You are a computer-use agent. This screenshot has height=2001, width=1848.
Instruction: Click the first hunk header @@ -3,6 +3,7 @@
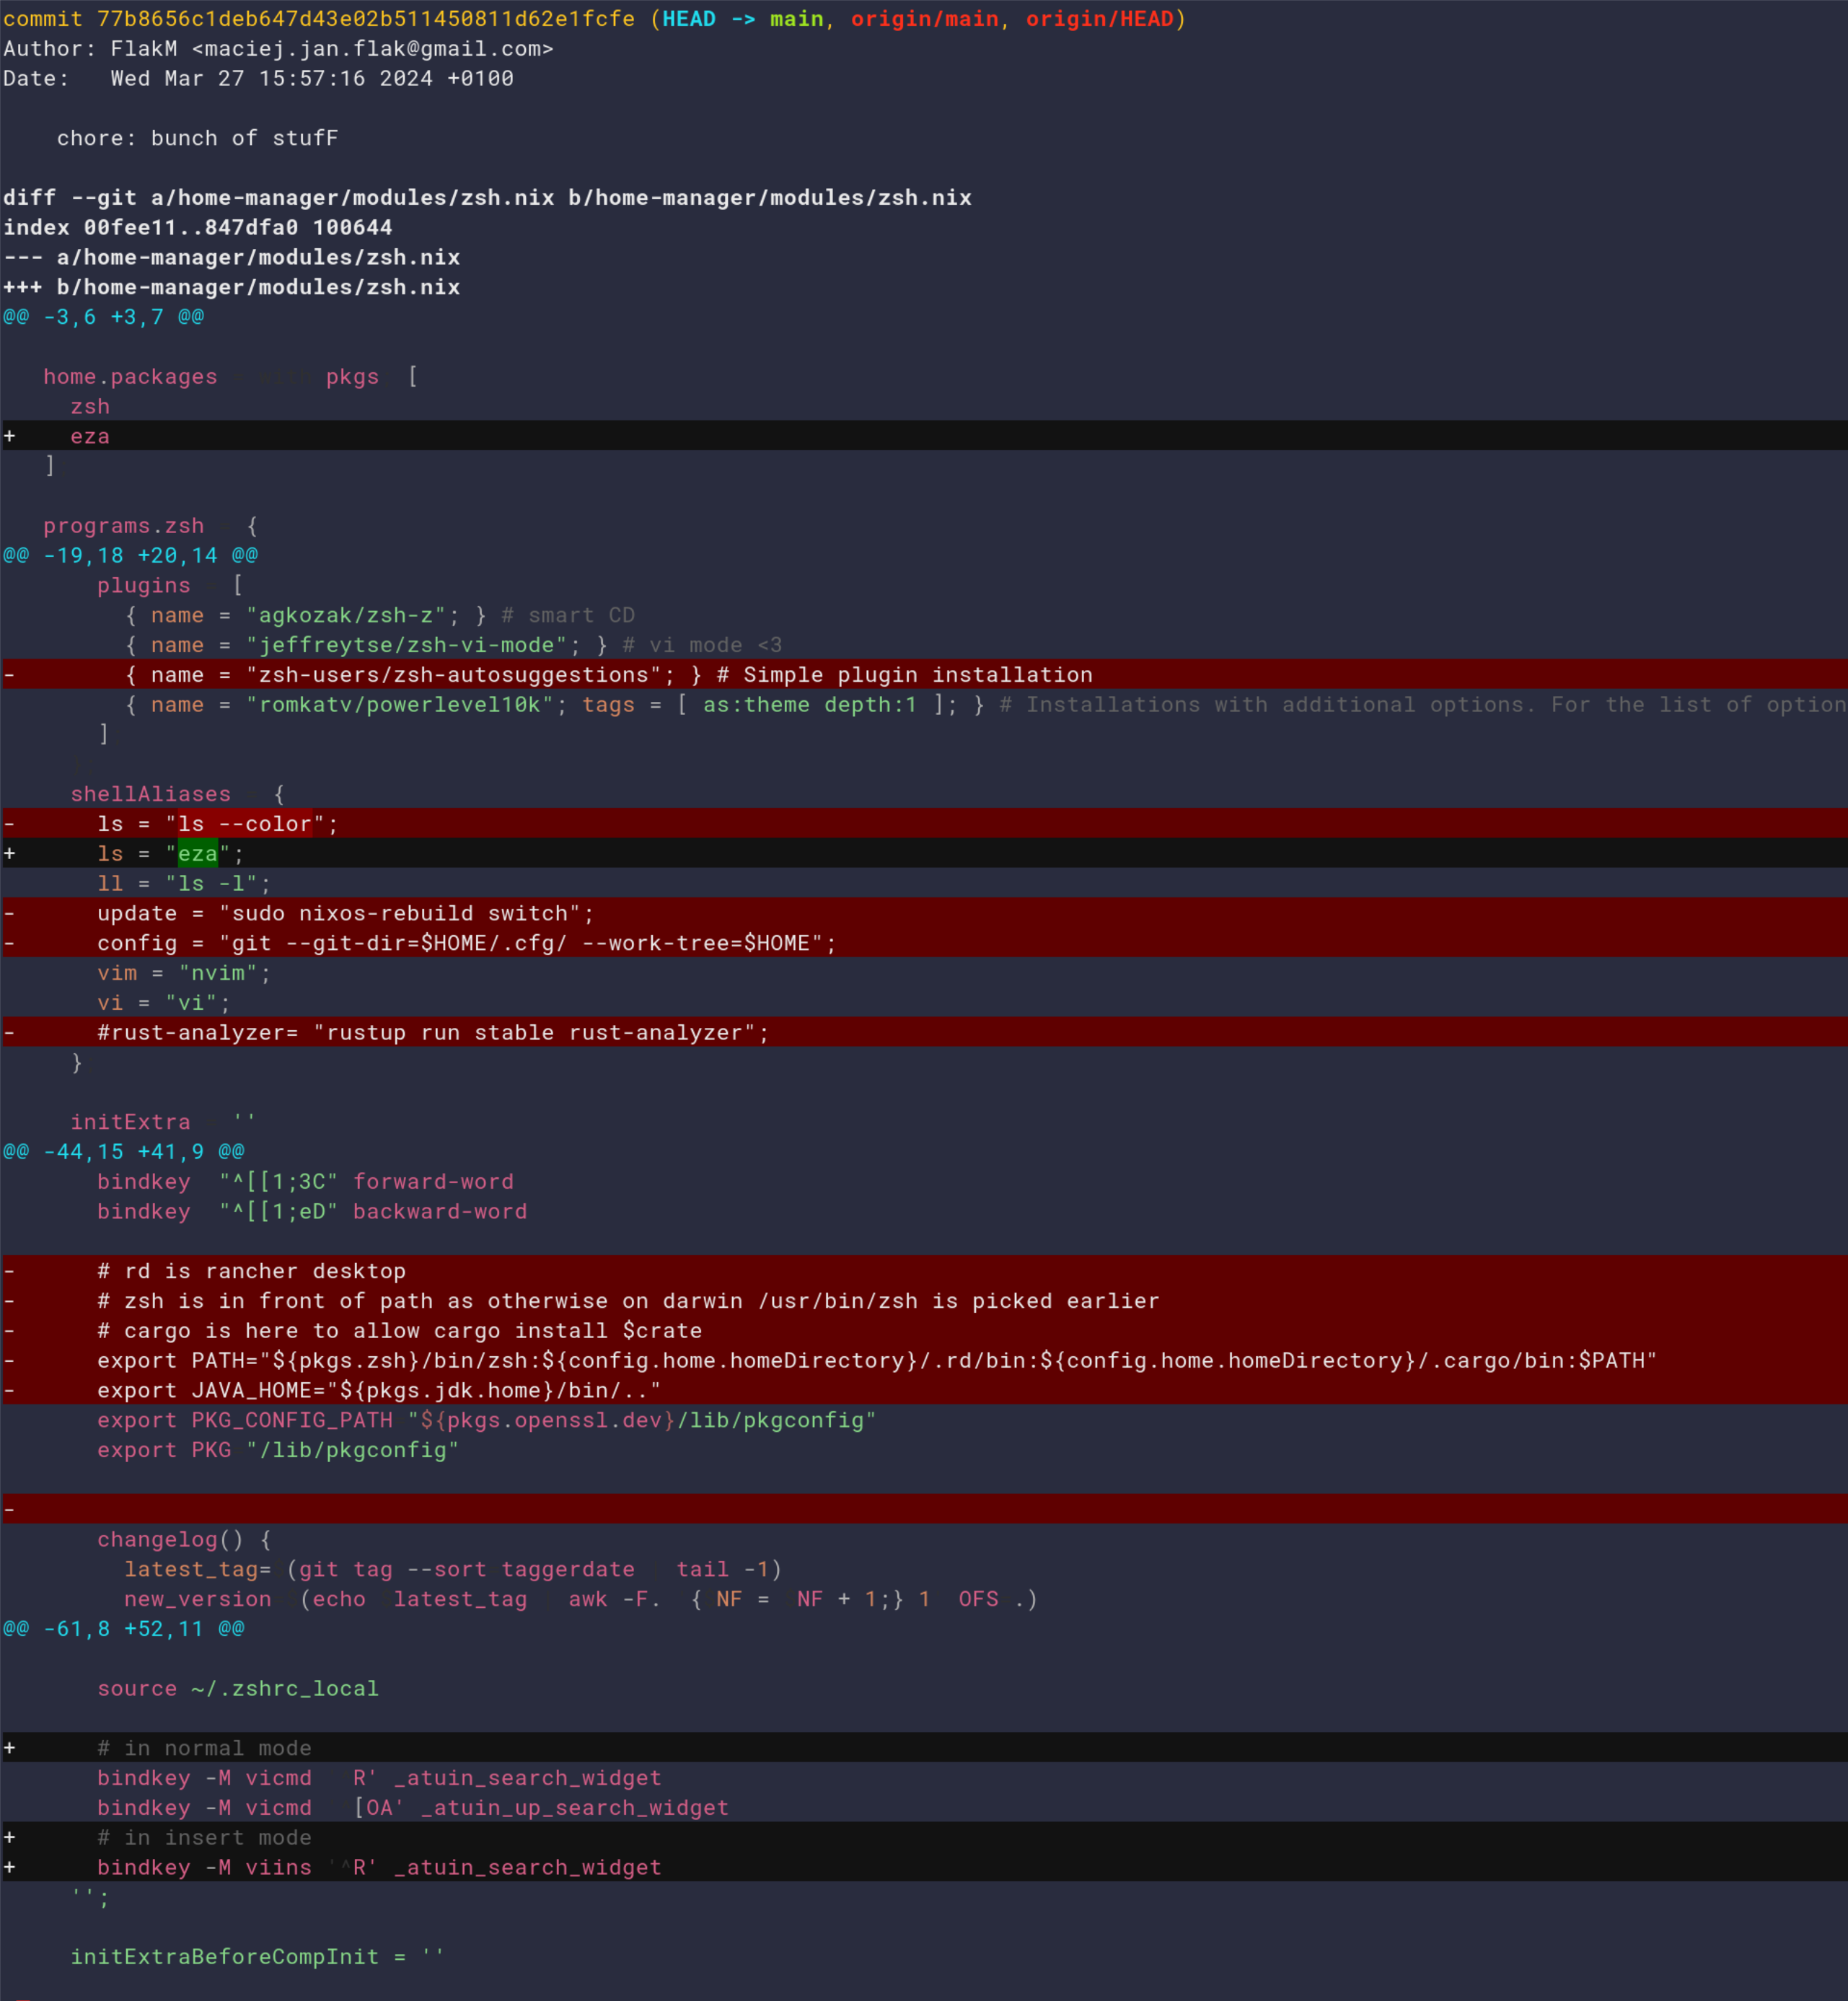pos(103,317)
